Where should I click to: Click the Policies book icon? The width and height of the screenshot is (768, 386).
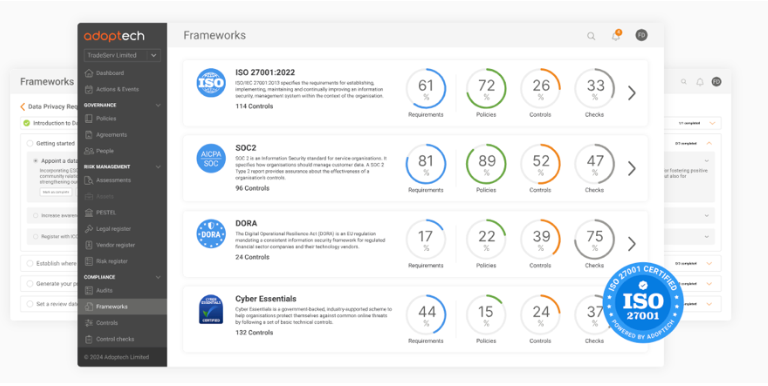[x=89, y=119]
